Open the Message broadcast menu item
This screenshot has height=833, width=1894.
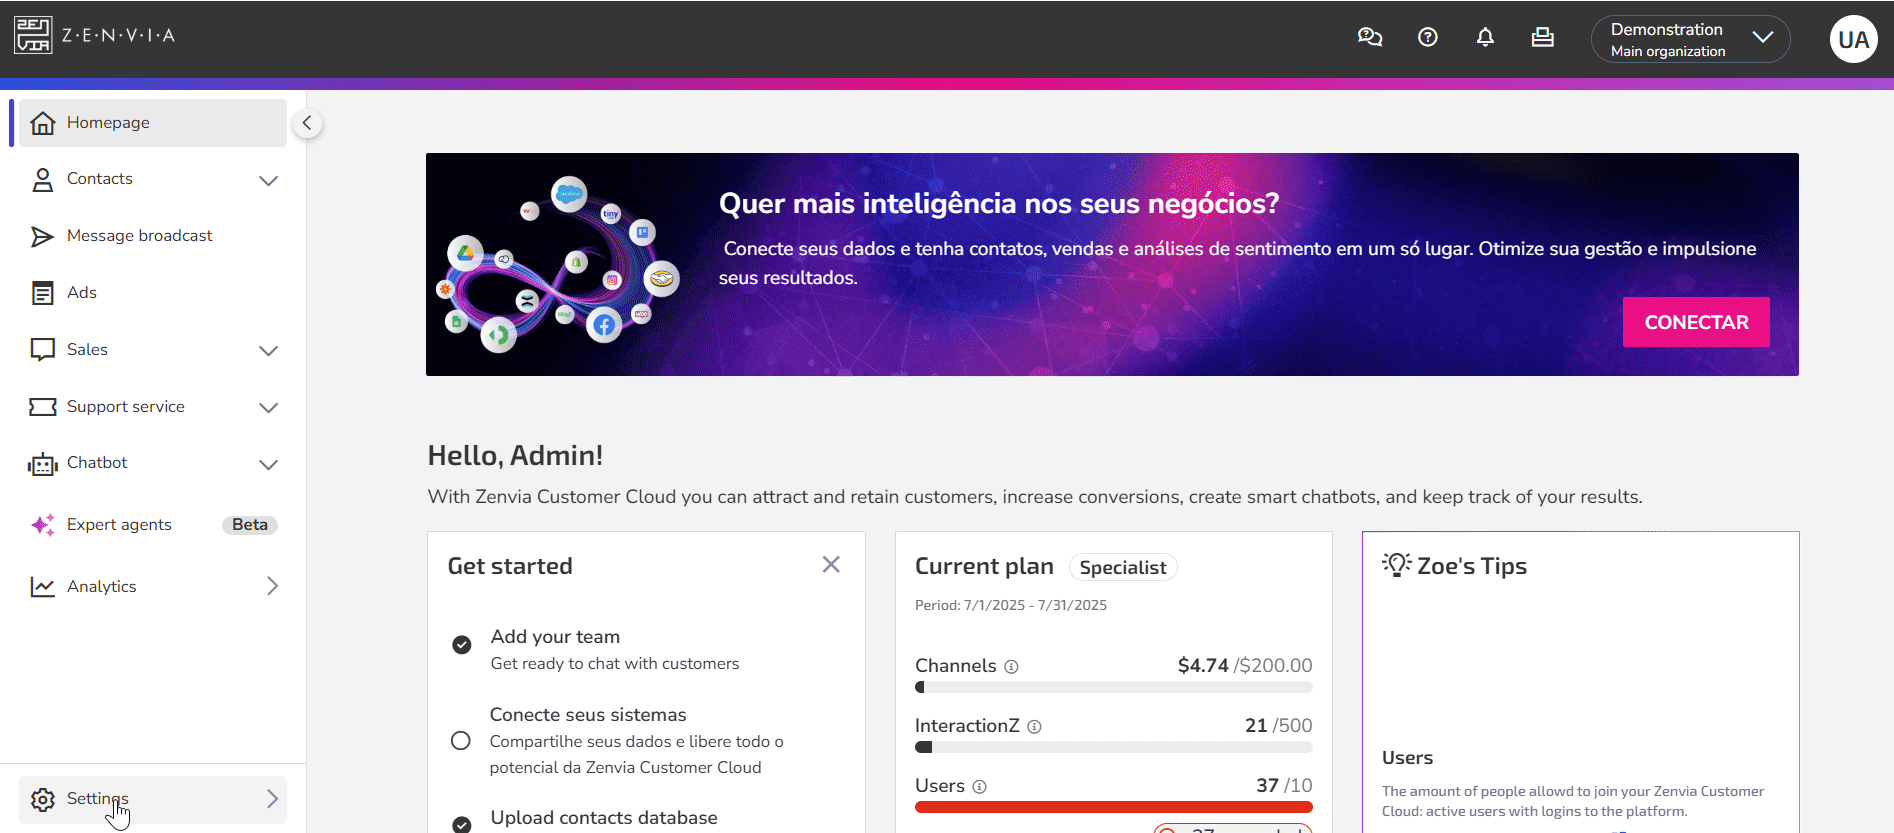(153, 236)
